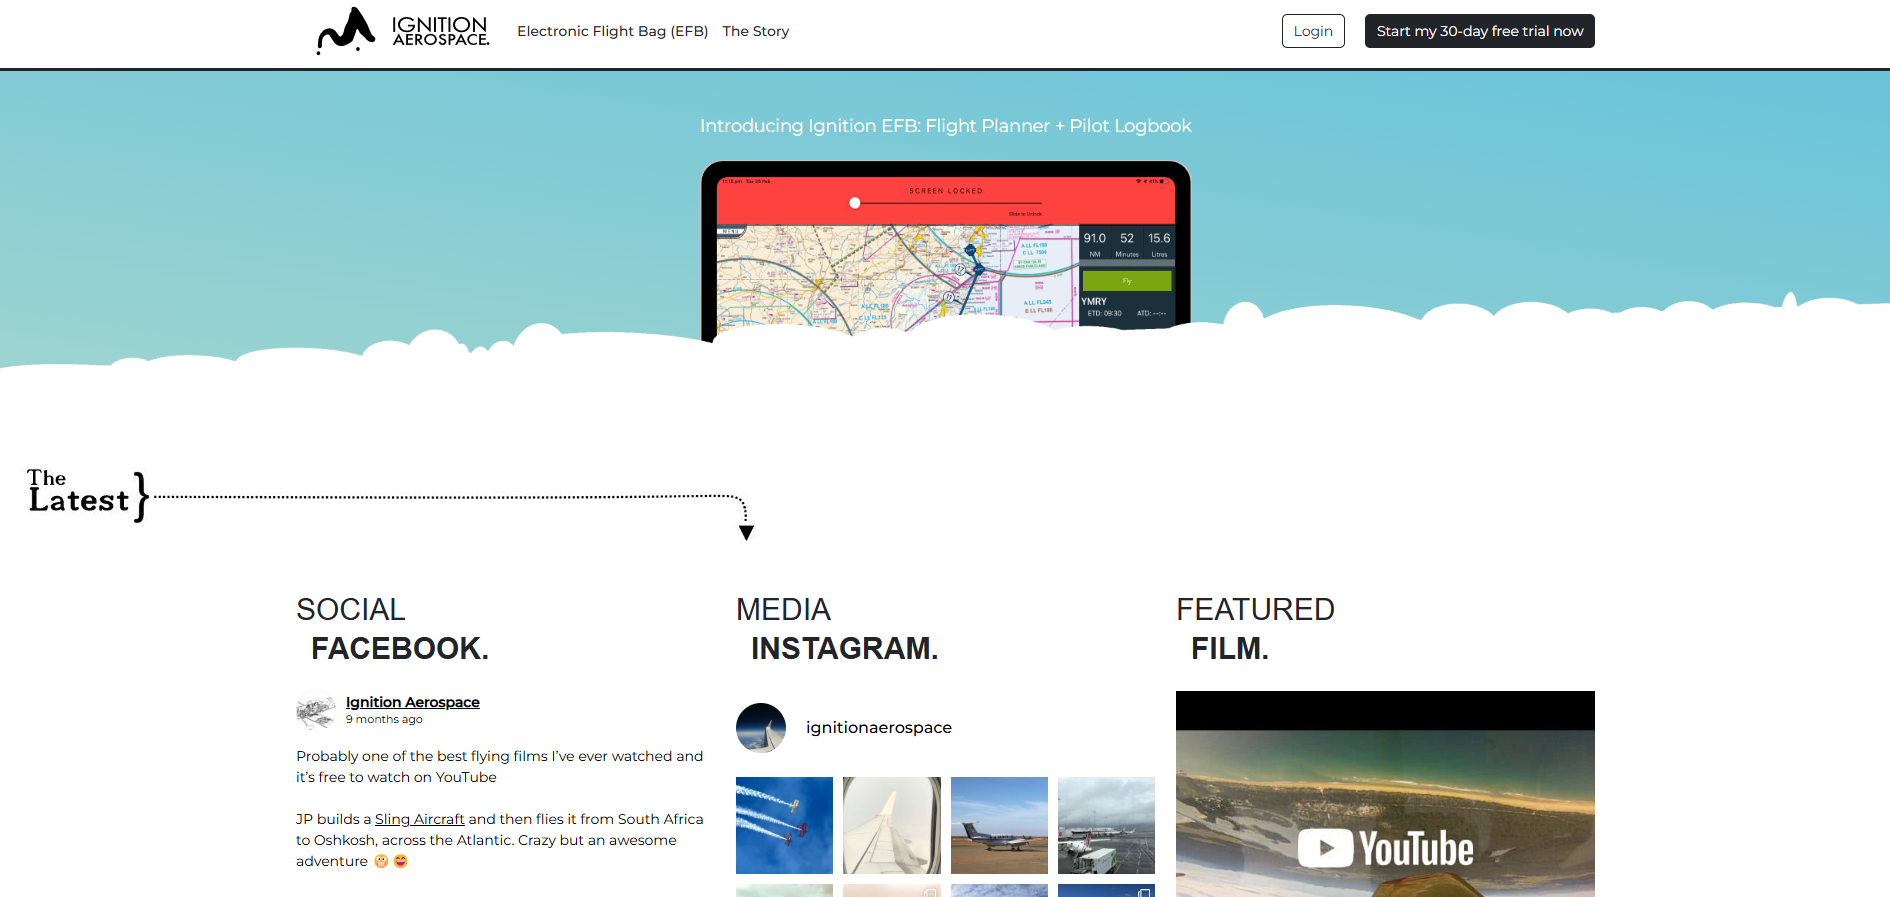Open the Sling Aircraft link

coord(420,819)
